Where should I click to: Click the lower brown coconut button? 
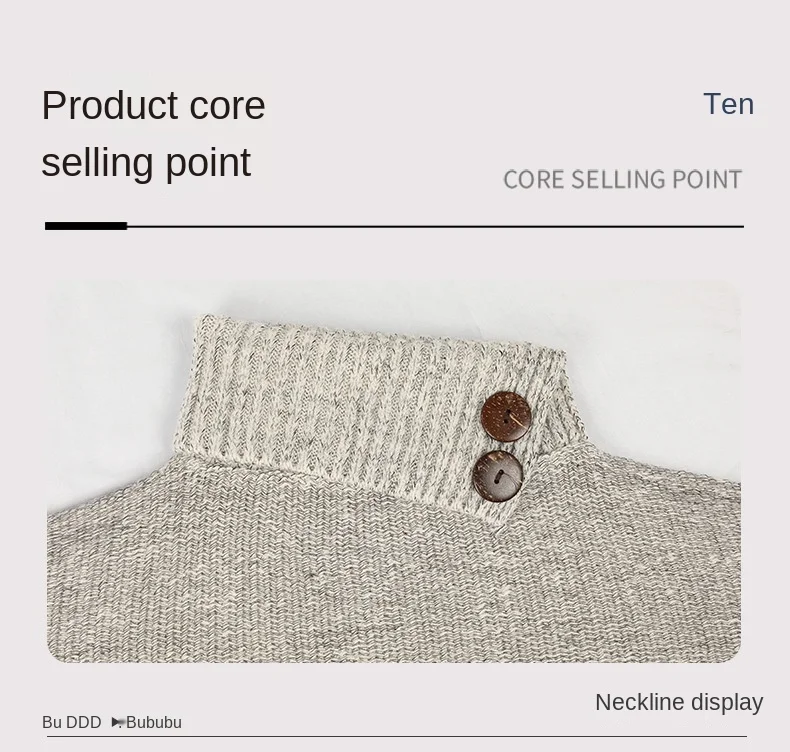click(x=498, y=476)
